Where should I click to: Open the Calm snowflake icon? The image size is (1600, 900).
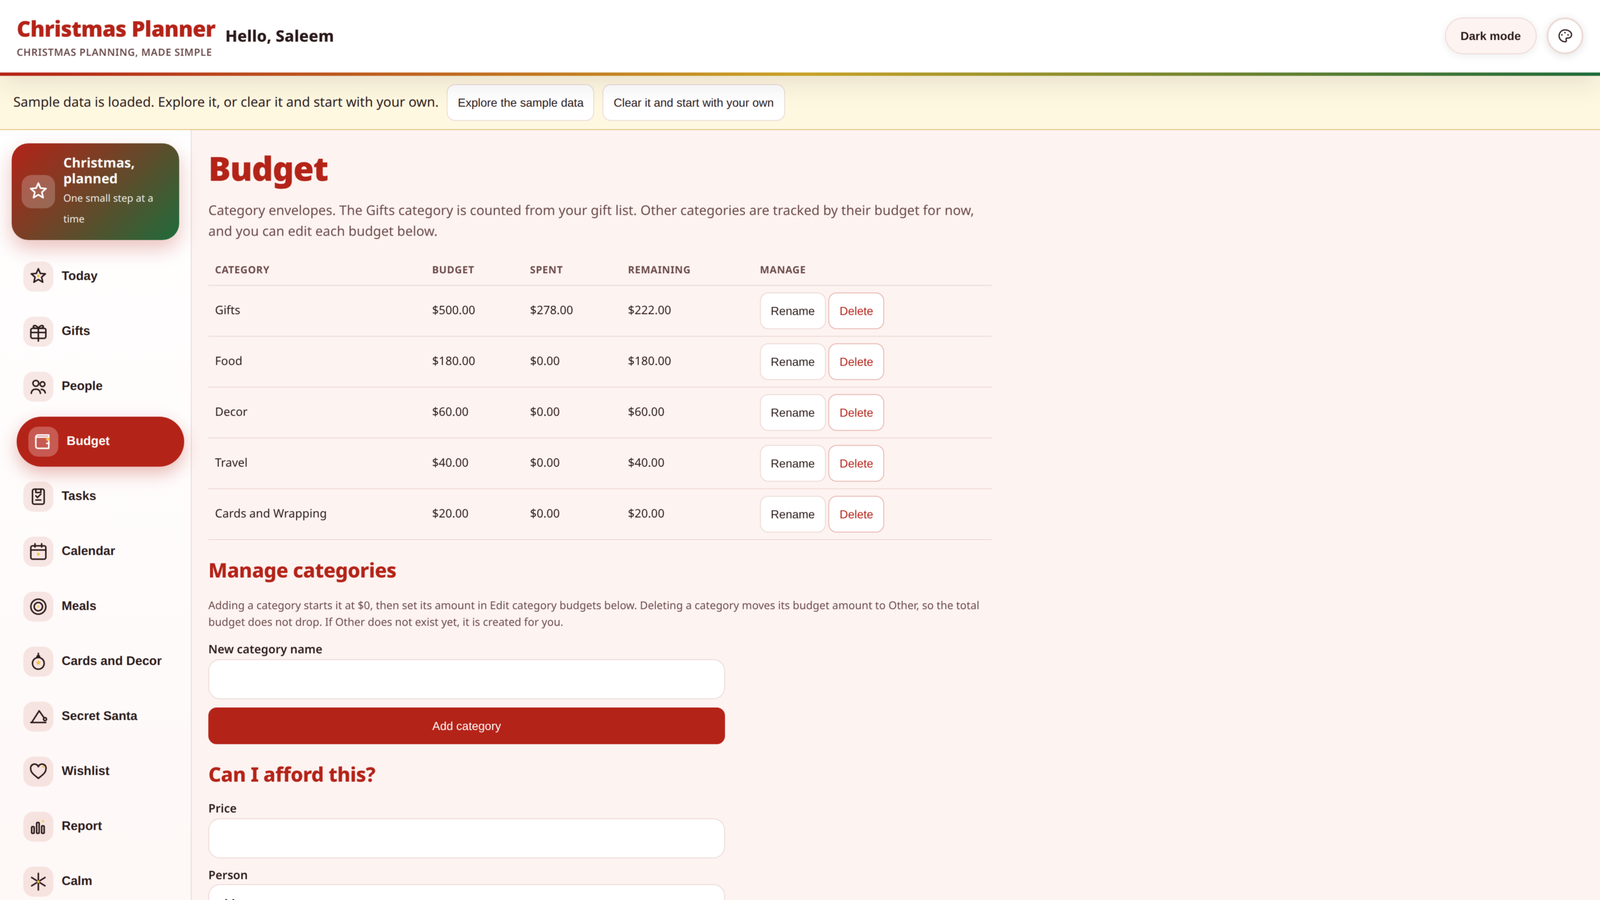(38, 881)
